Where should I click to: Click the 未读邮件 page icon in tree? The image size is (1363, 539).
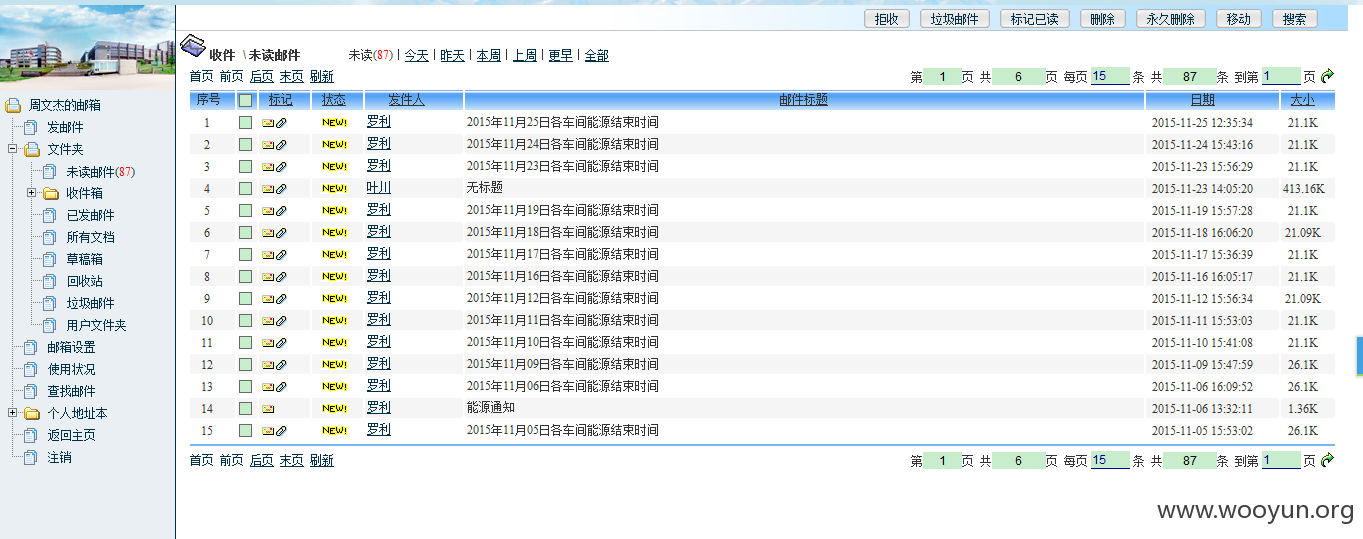[x=49, y=171]
